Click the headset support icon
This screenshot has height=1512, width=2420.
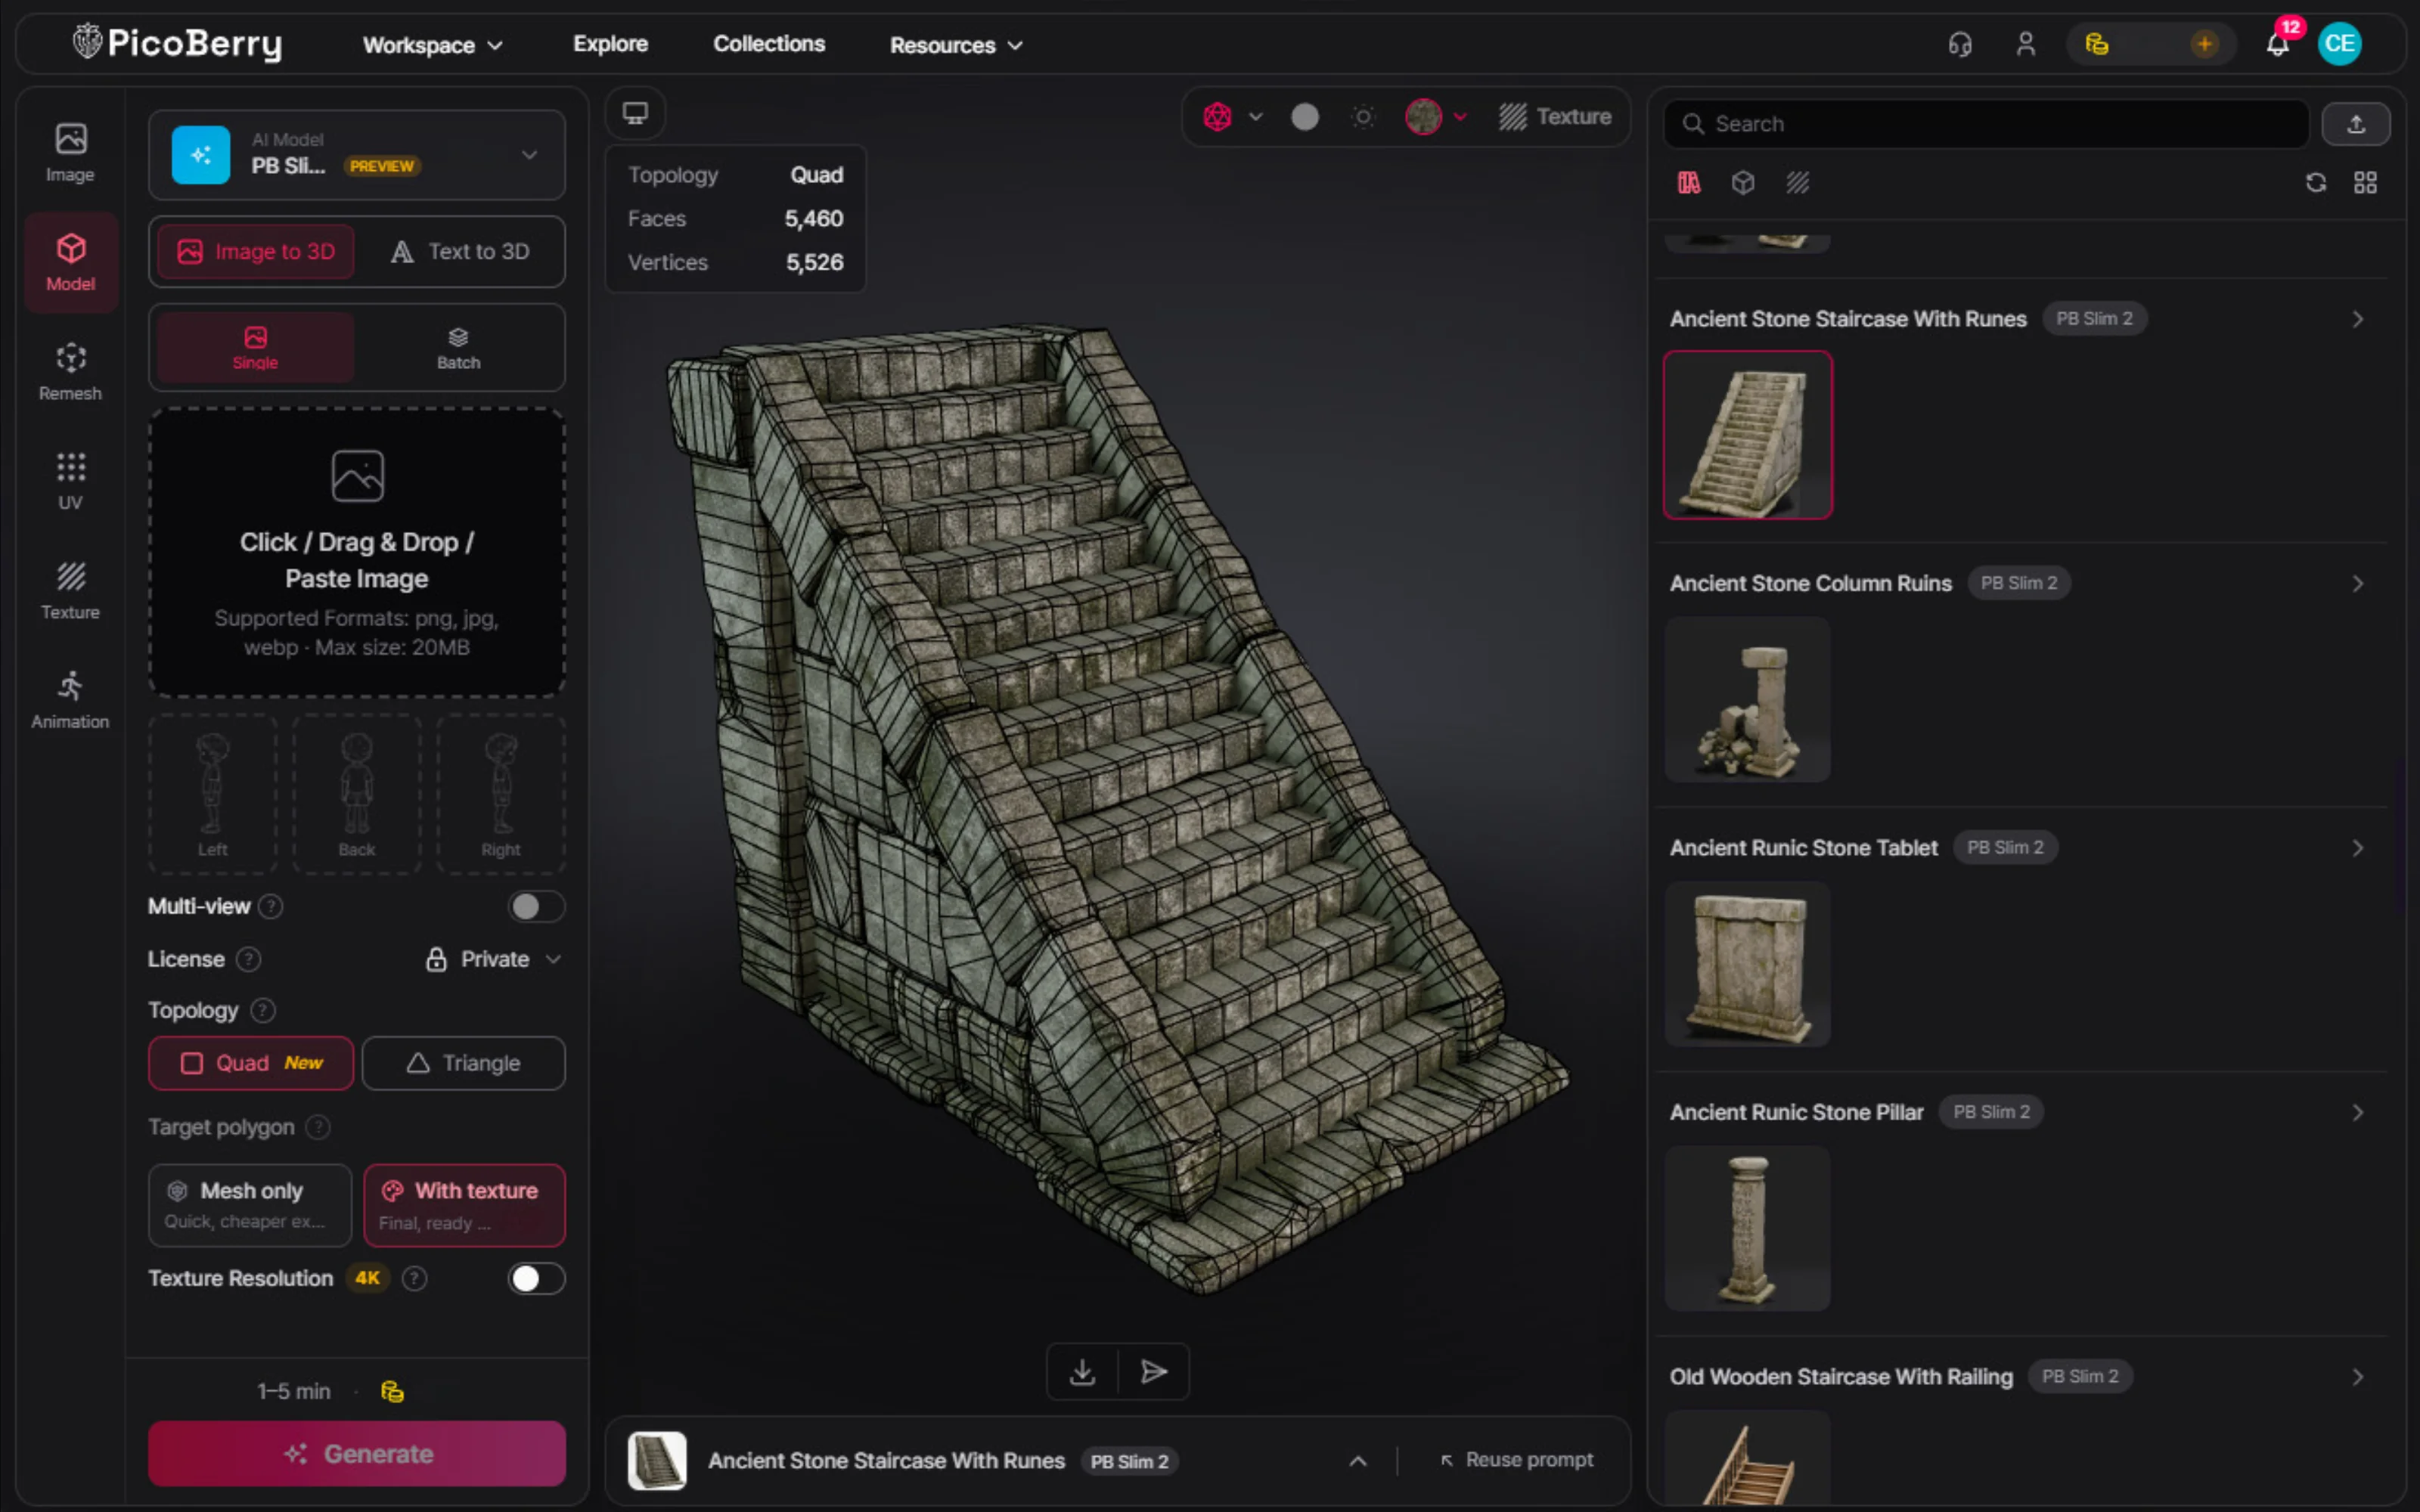point(1960,44)
